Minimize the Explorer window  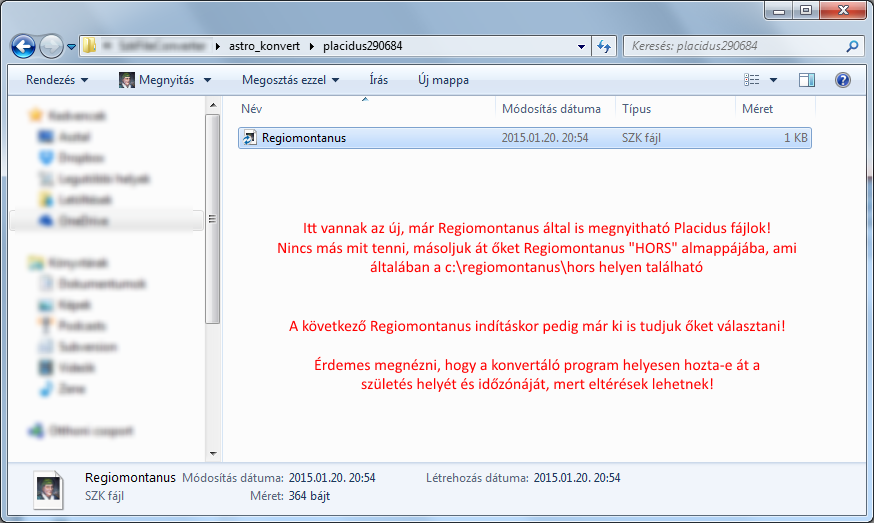779,10
